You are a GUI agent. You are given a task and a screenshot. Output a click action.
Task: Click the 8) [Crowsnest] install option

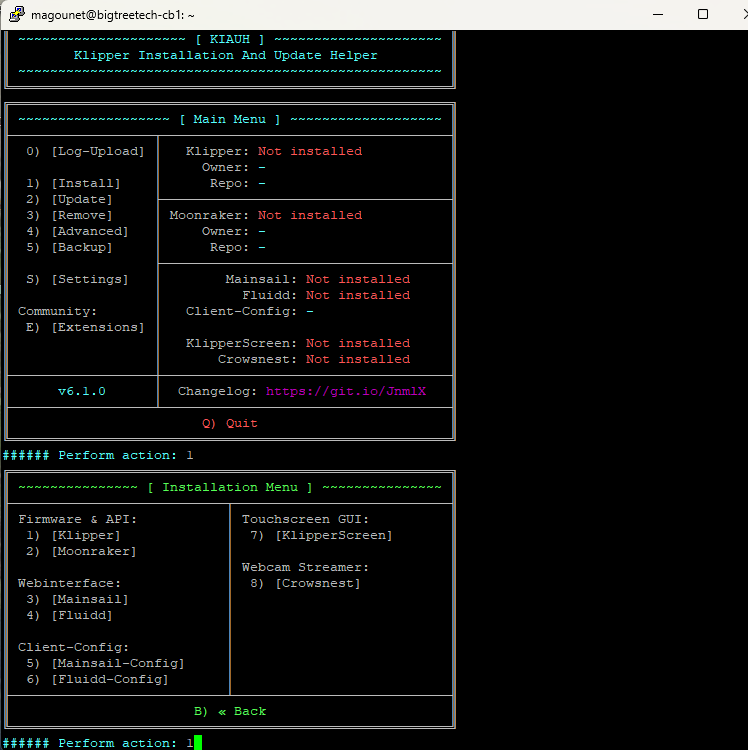click(x=305, y=584)
